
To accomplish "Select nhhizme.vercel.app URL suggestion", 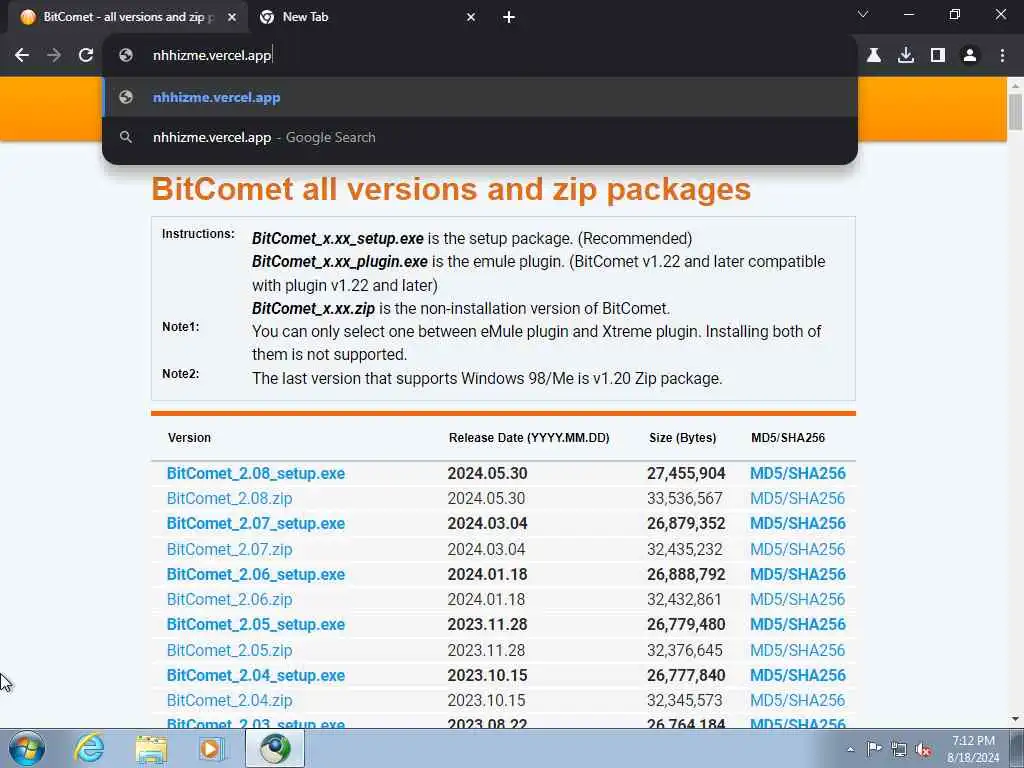I will click(x=479, y=97).
